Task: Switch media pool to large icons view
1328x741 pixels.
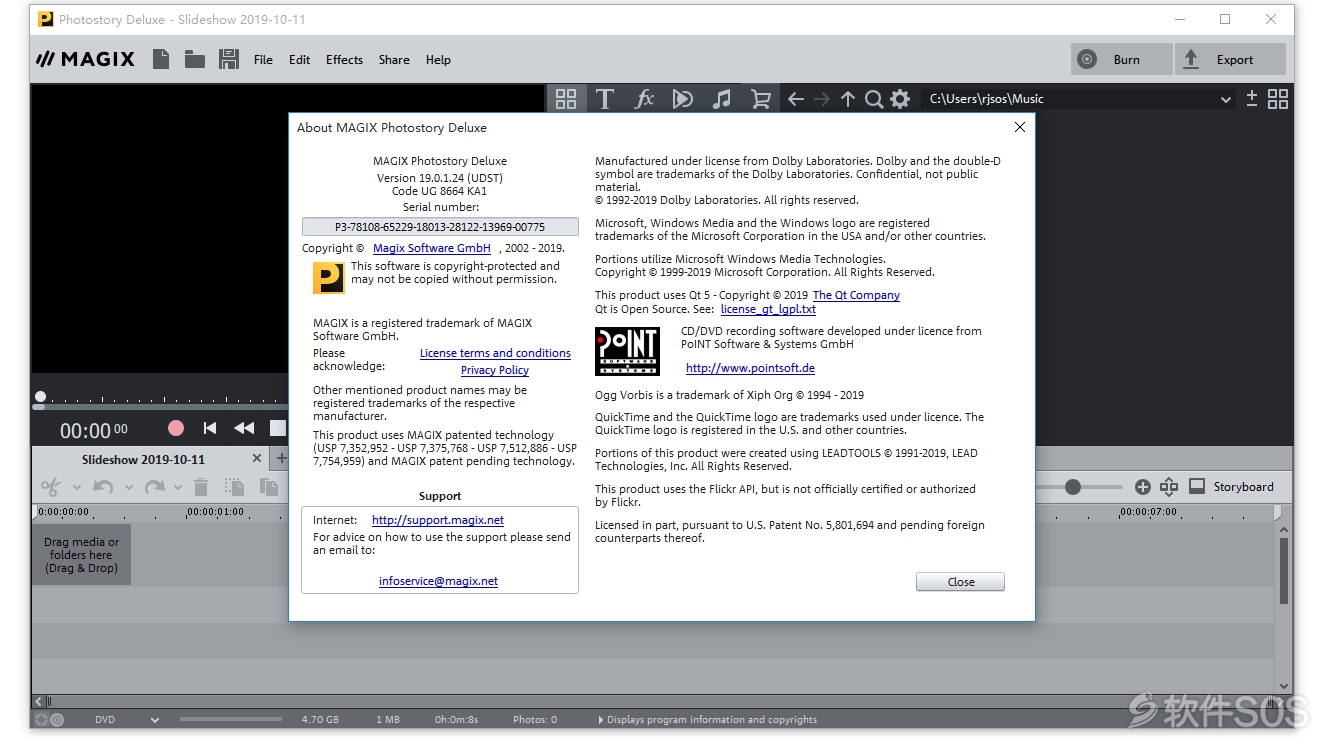Action: point(1278,98)
